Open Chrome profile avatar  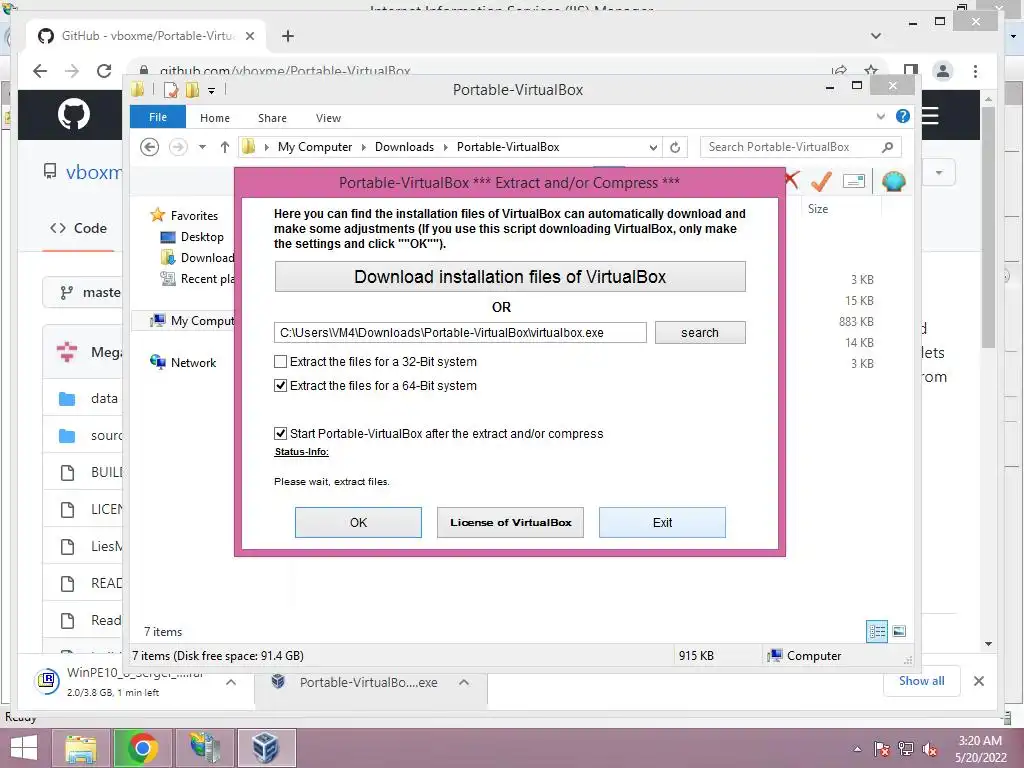point(943,71)
